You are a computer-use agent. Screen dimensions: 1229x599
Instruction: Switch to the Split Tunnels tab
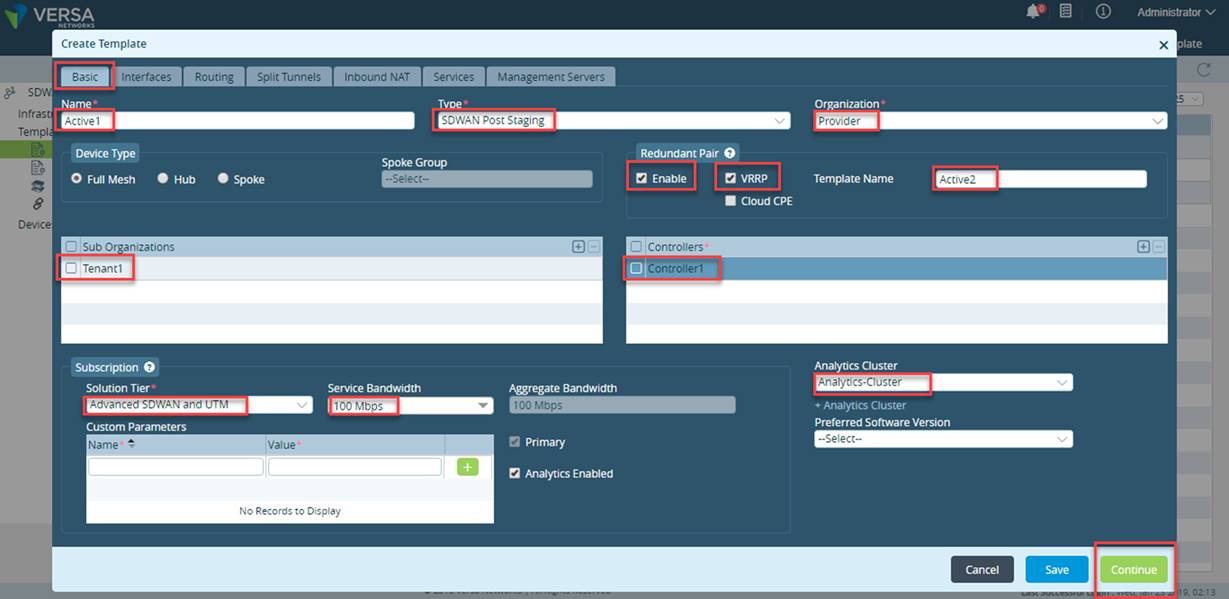[x=289, y=77]
